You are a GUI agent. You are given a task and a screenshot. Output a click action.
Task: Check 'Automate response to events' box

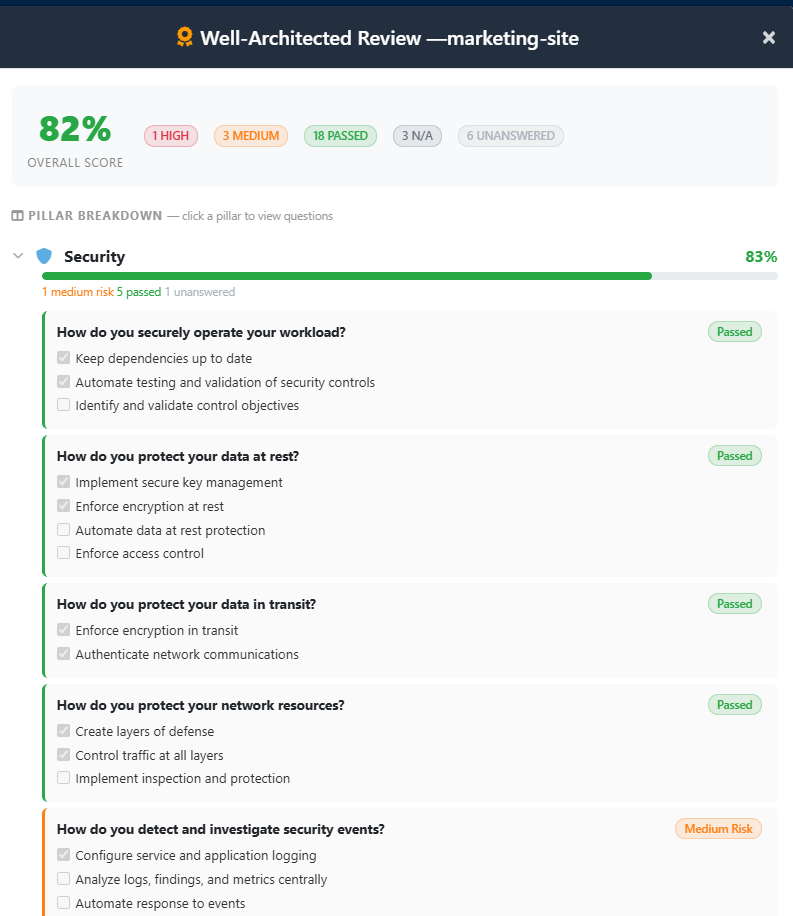click(x=64, y=903)
